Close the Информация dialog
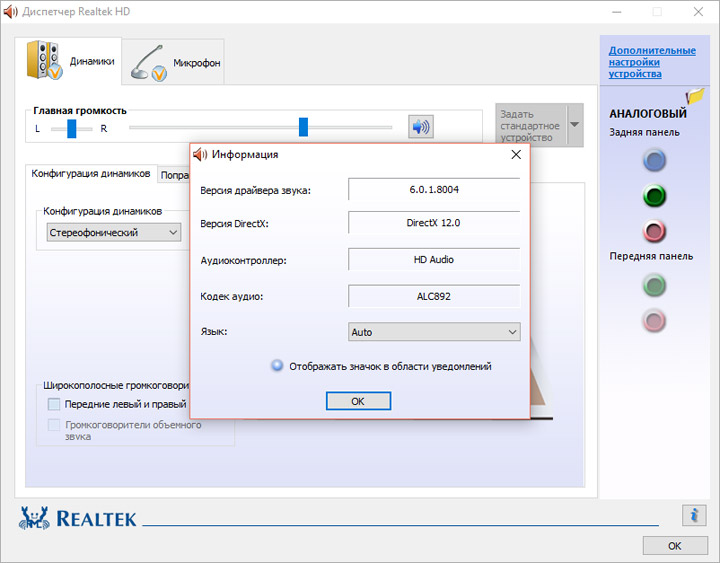This screenshot has width=720, height=563. tap(516, 155)
